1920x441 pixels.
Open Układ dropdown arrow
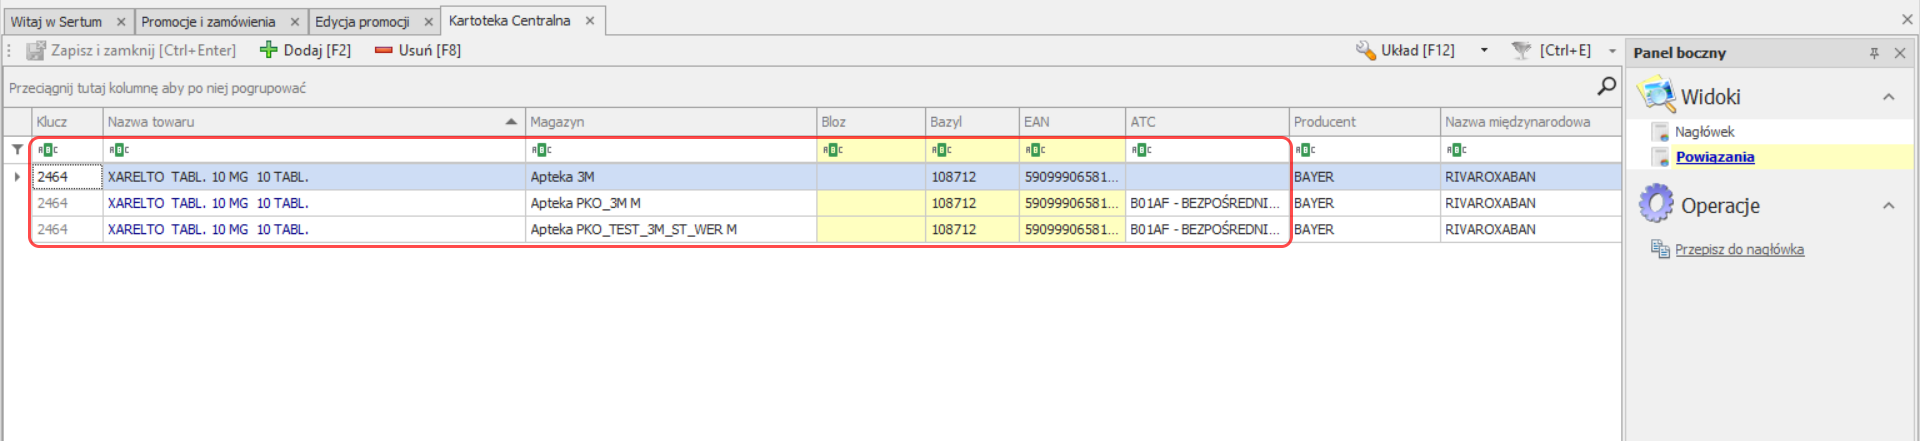click(1484, 50)
